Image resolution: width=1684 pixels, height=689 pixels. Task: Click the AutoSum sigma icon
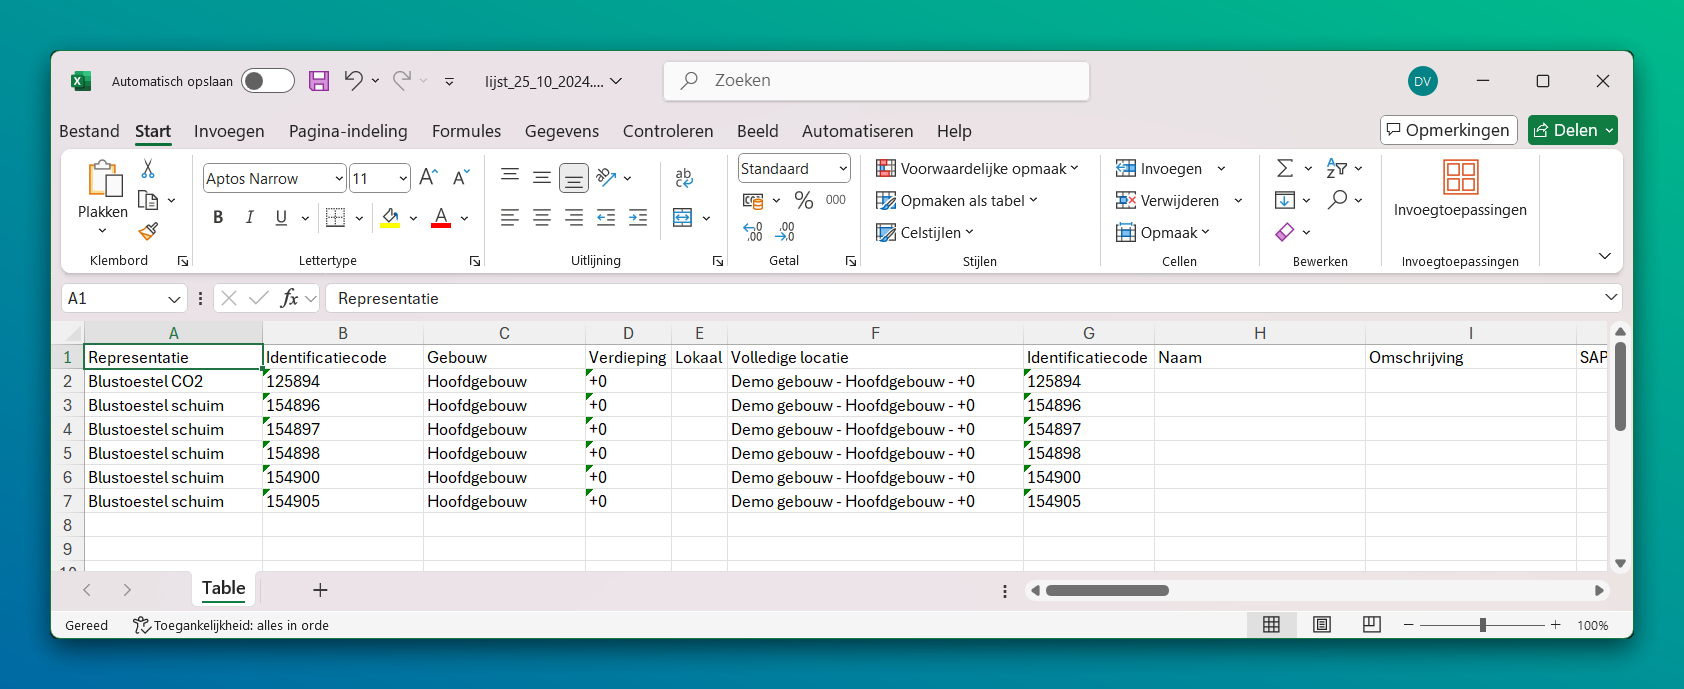1285,169
